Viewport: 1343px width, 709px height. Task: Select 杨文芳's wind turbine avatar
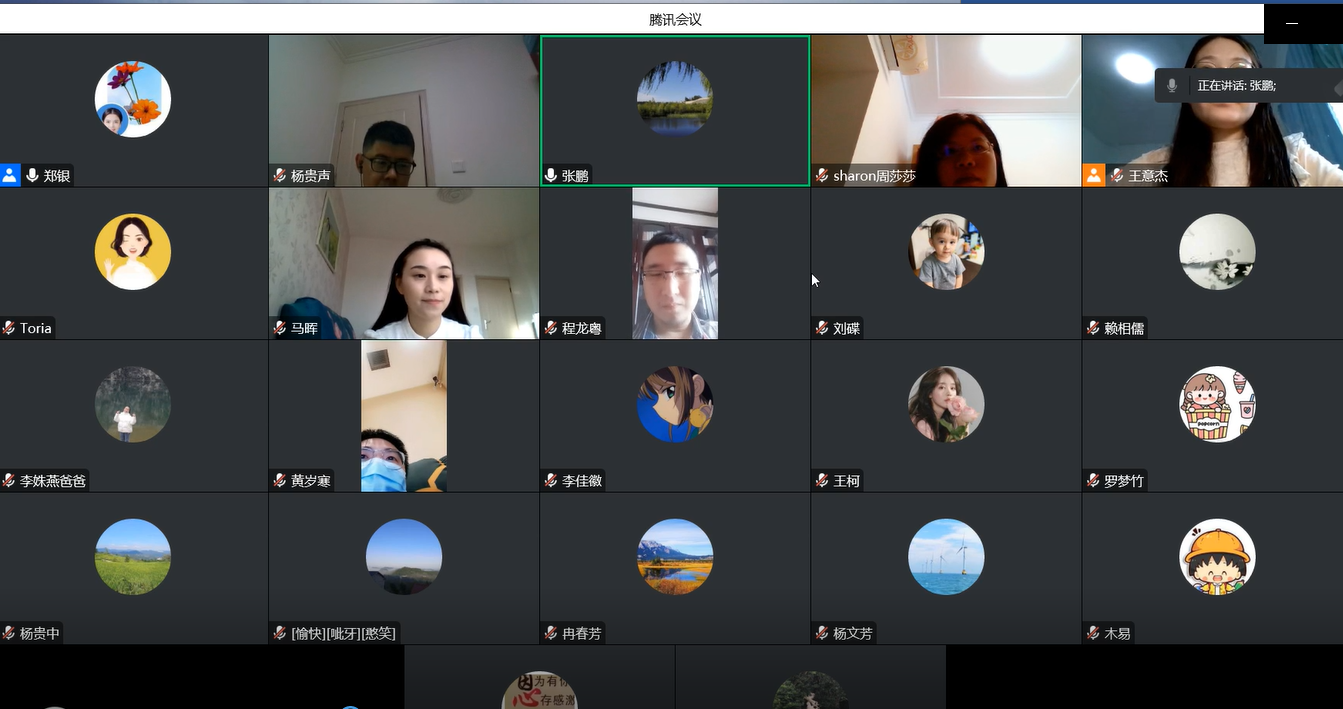click(946, 557)
